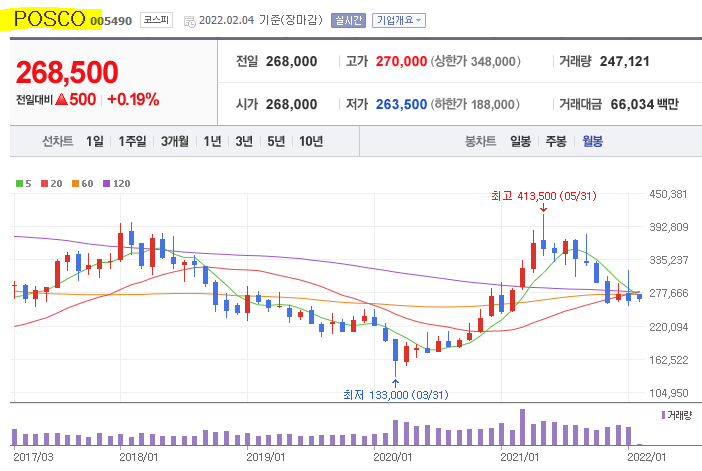Display the 10년 line chart
Viewport: 702px width, 471px height.
click(x=311, y=141)
